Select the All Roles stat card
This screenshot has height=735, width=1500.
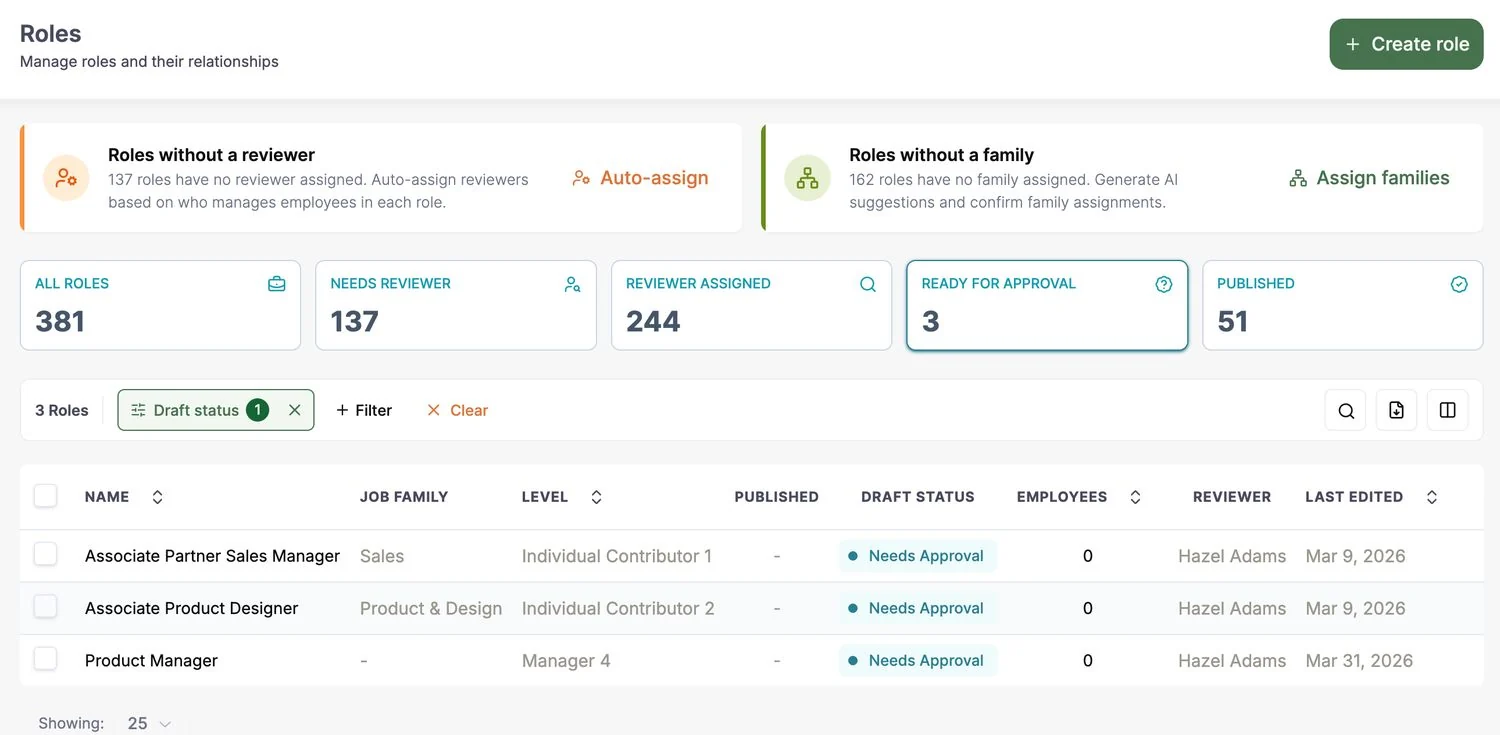(160, 305)
